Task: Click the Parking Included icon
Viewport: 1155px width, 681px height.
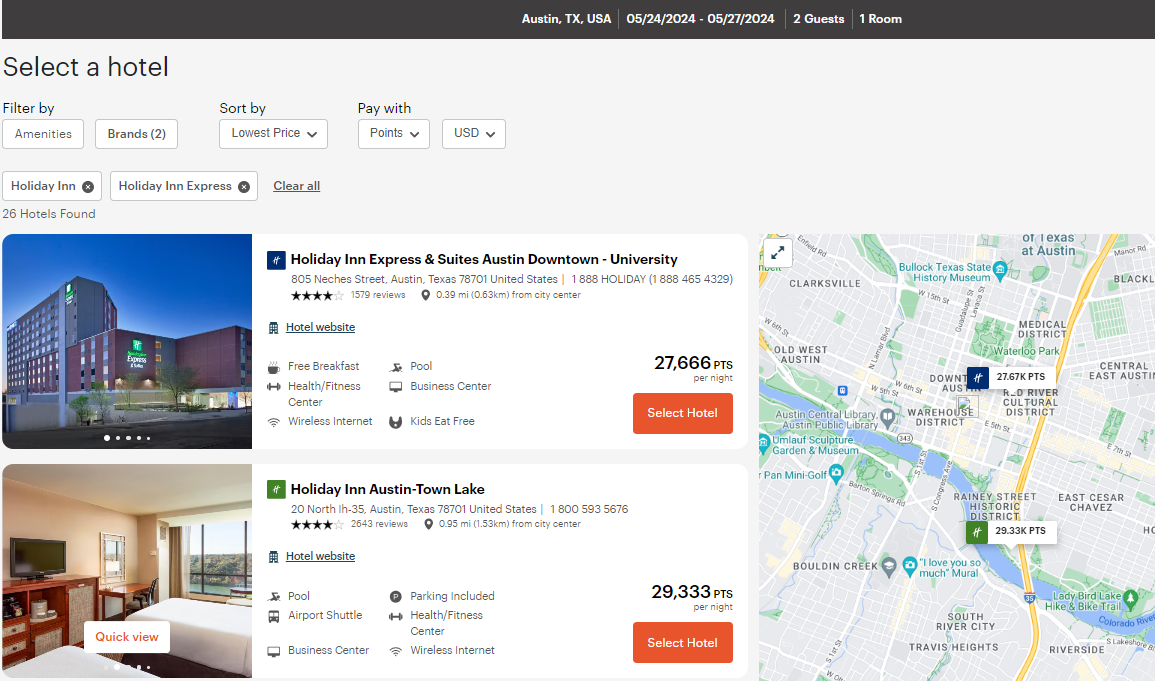Action: pos(397,596)
